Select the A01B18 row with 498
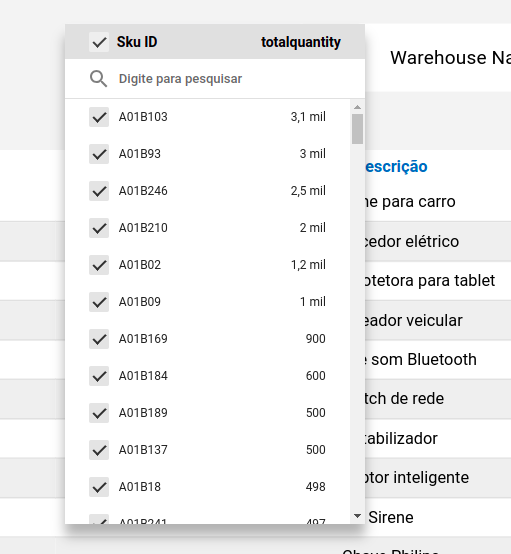This screenshot has height=554, width=511. tap(207, 487)
